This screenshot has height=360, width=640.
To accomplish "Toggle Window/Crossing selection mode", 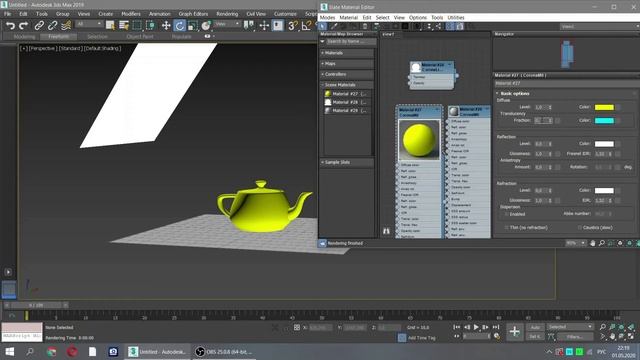I will pyautogui.click(x=151, y=26).
